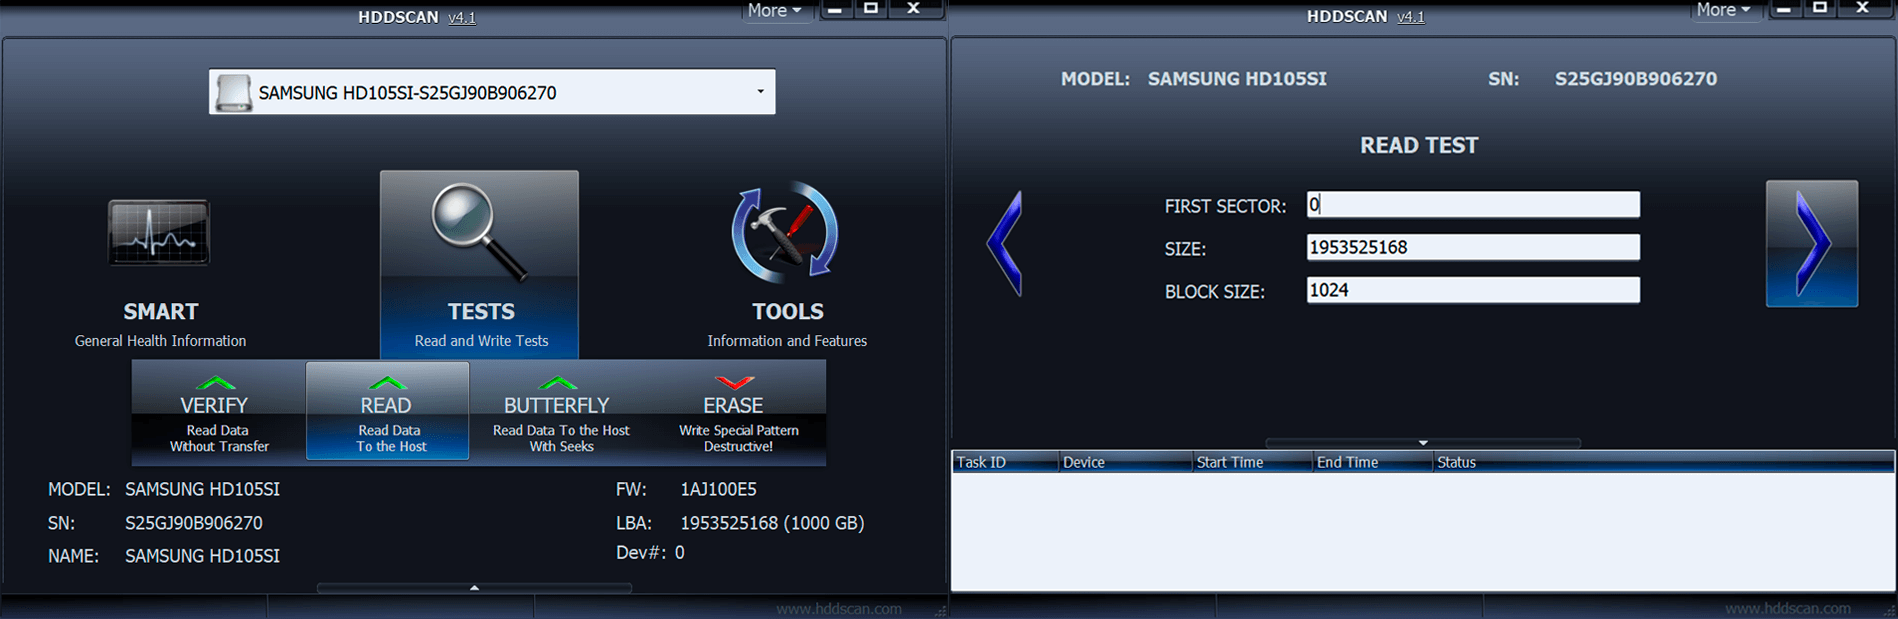Viewport: 1898px width, 619px height.
Task: Focus the BLOCK SIZE input field
Action: coord(1473,290)
